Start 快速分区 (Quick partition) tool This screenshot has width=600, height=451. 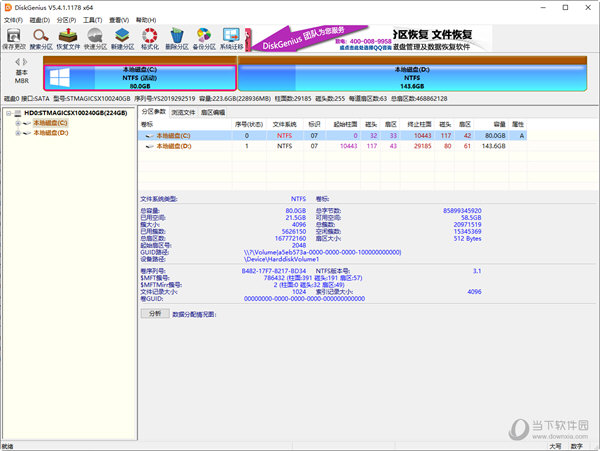click(96, 38)
